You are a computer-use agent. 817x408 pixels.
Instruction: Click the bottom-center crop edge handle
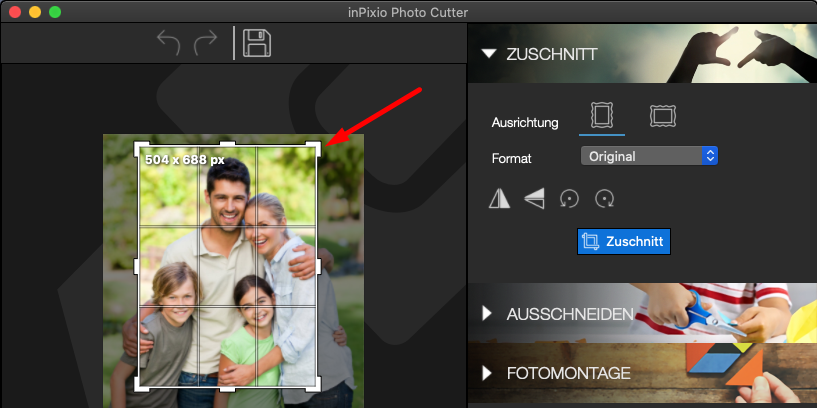click(x=228, y=389)
